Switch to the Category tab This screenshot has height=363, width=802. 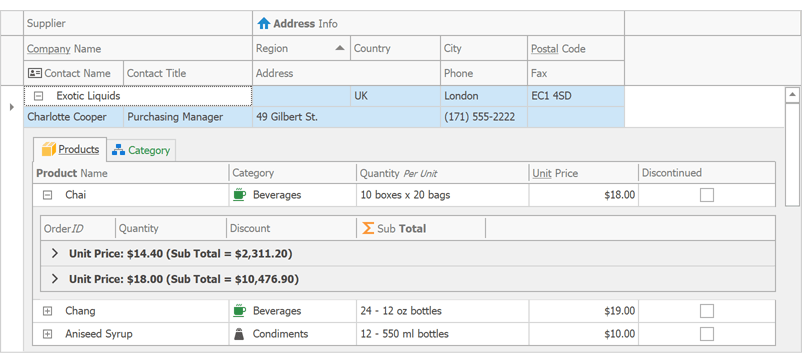[141, 150]
